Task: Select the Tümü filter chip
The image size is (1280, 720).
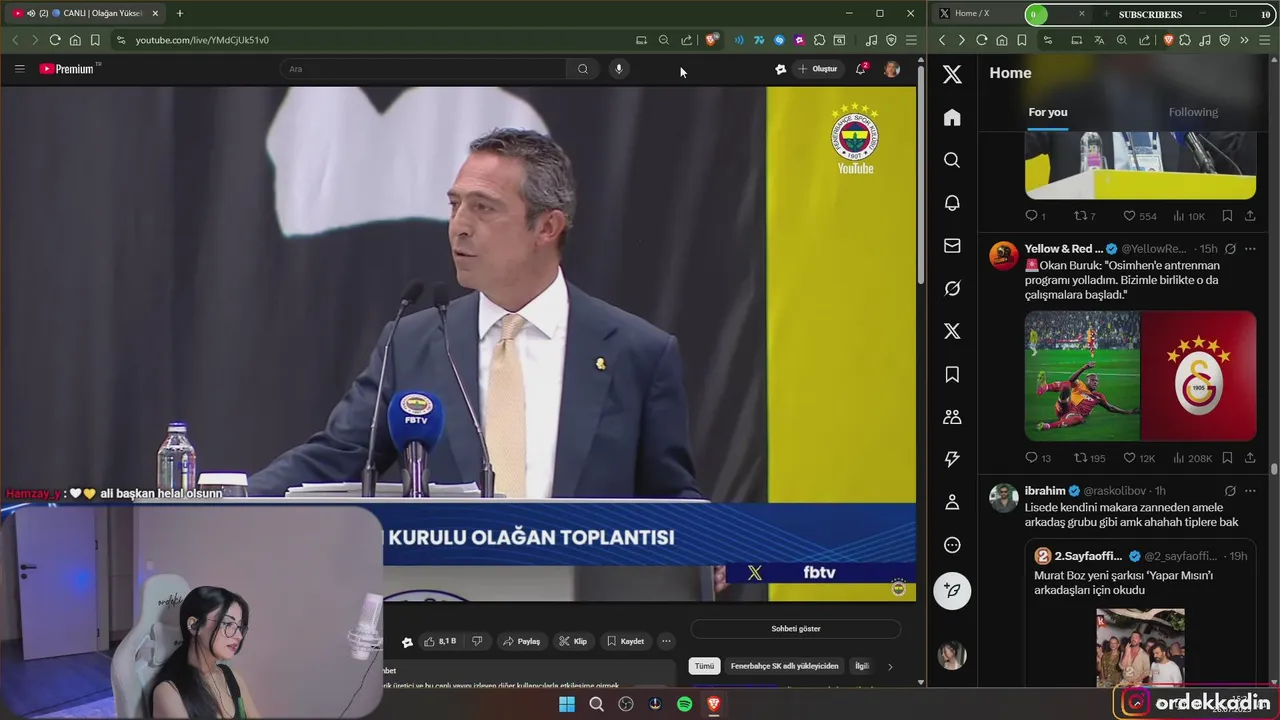Action: [705, 666]
